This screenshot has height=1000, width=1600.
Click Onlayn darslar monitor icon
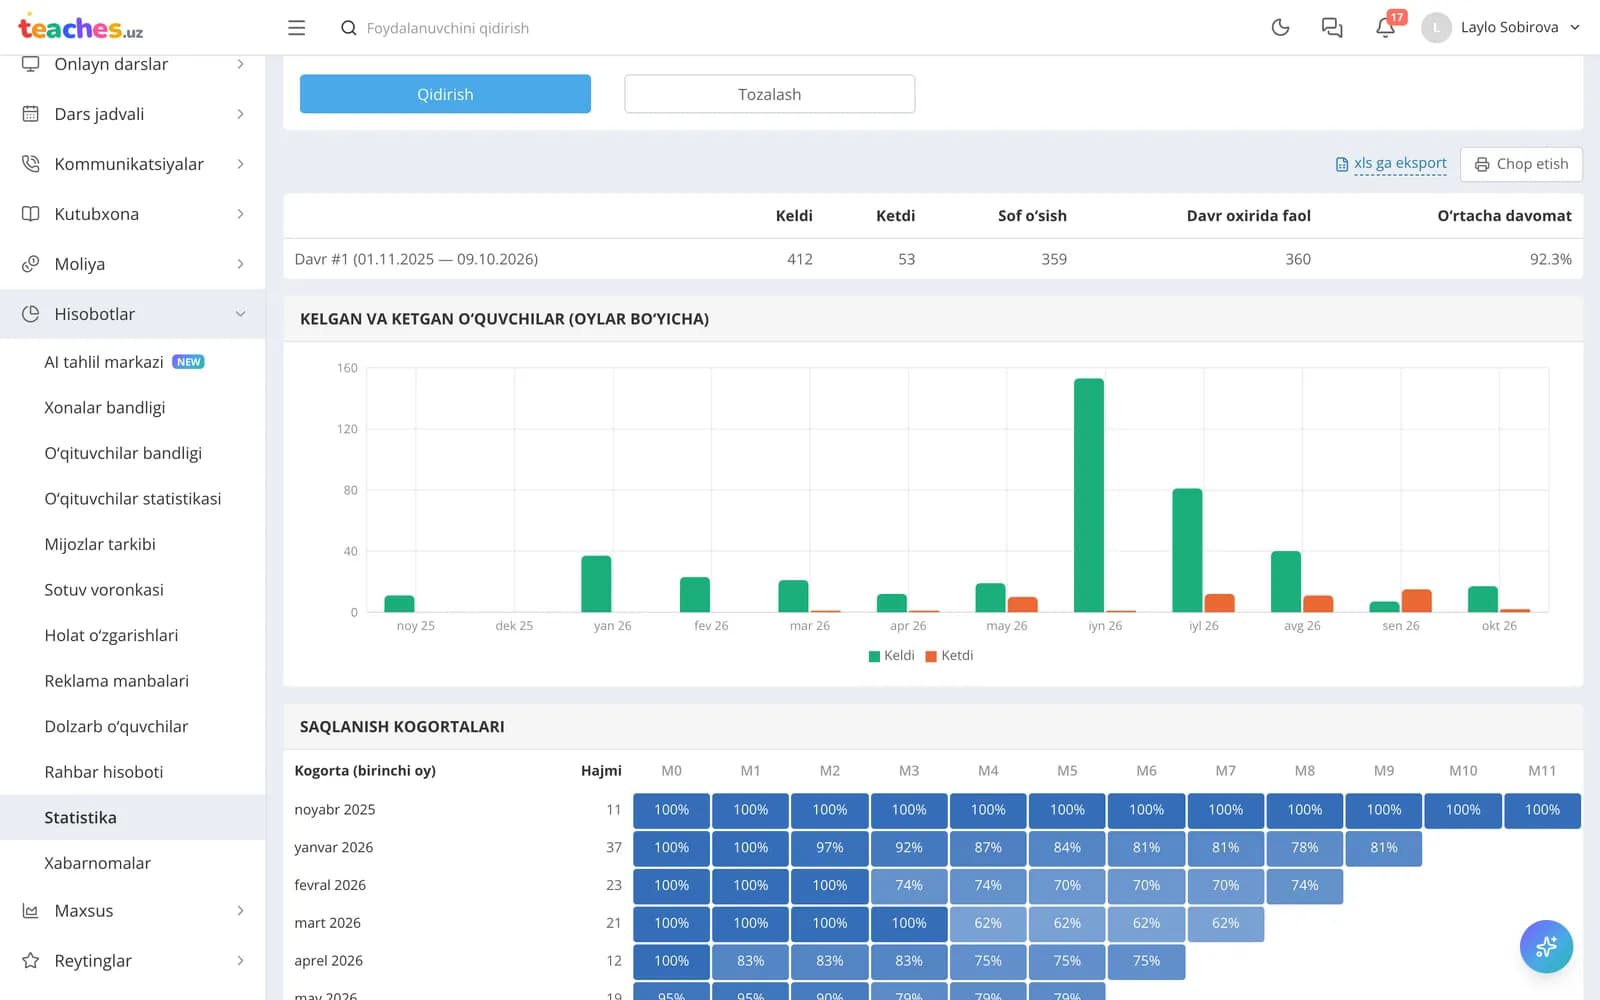pos(31,64)
